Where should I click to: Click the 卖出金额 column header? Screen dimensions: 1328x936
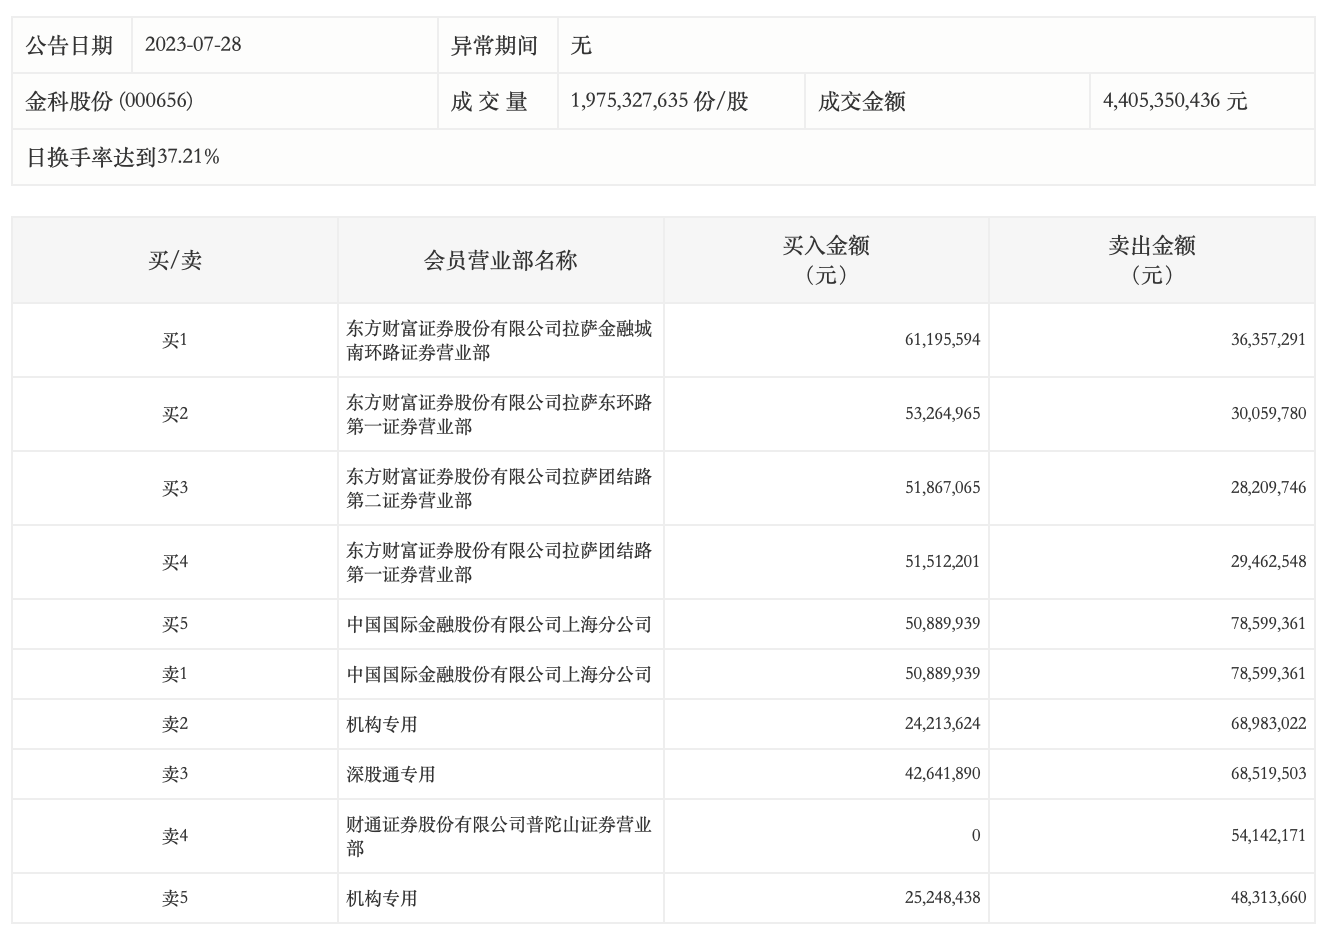point(1151,260)
